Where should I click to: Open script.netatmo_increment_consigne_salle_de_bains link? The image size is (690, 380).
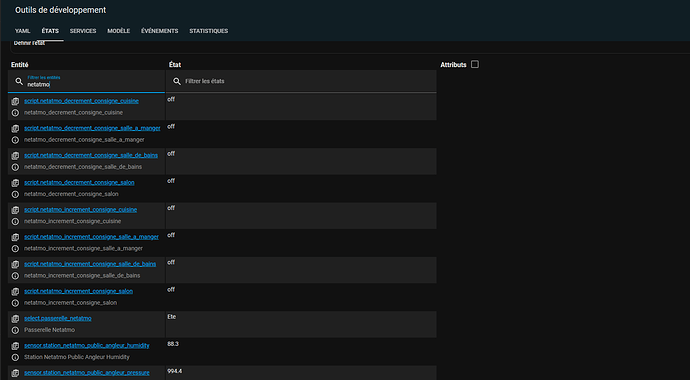[90, 264]
